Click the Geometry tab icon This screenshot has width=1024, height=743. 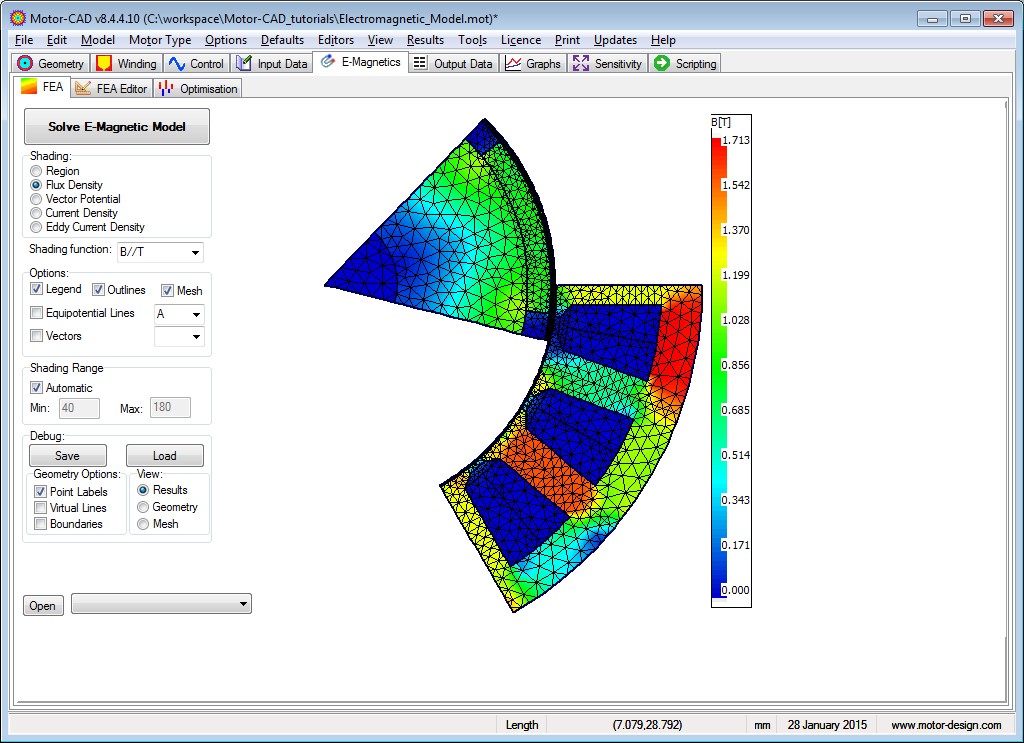click(26, 64)
